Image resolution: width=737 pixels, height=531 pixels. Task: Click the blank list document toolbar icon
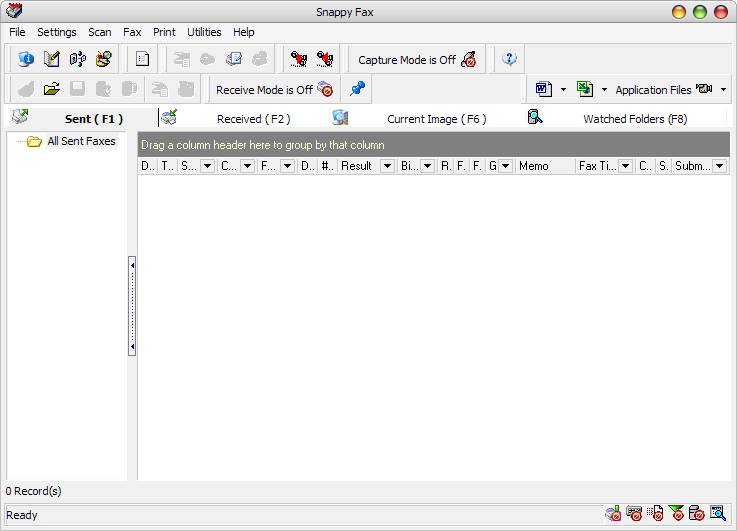pyautogui.click(x=142, y=59)
